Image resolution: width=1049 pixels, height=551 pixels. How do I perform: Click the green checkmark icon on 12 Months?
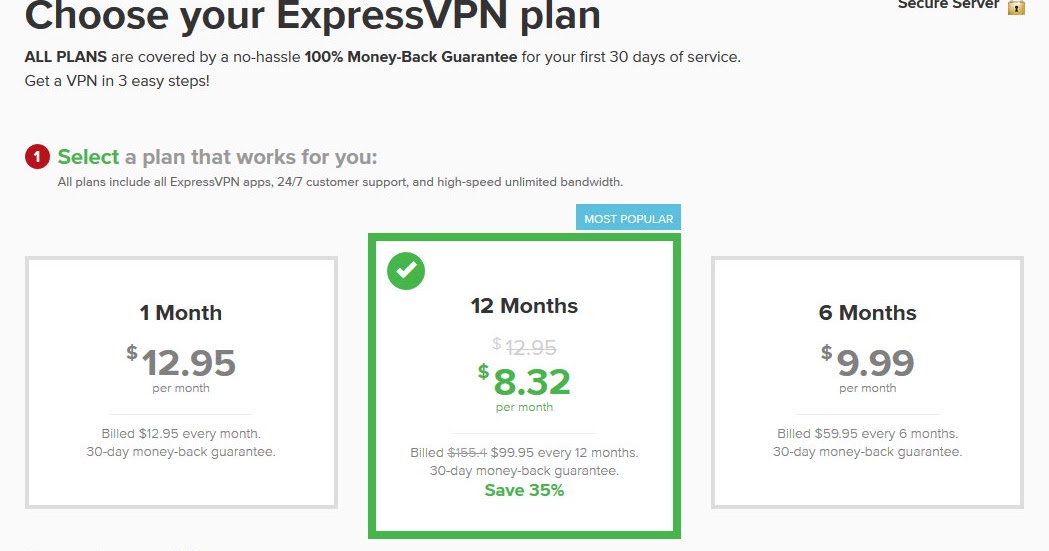[406, 271]
